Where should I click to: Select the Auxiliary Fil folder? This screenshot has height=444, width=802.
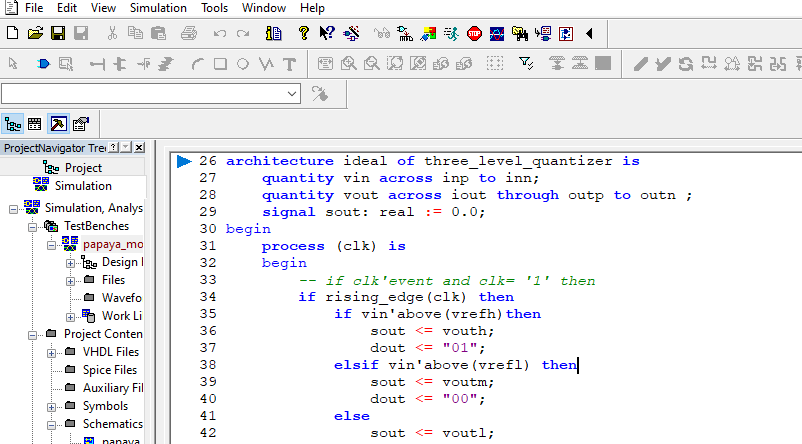(113, 388)
